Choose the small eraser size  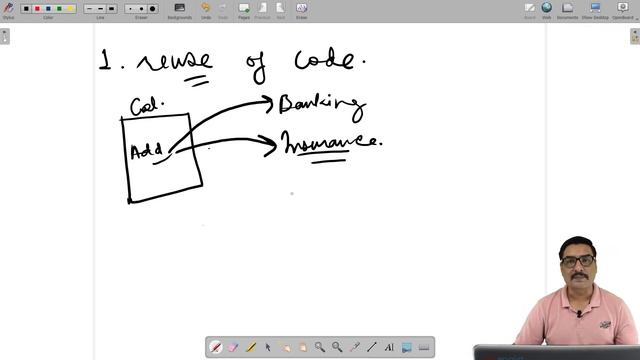(x=131, y=9)
